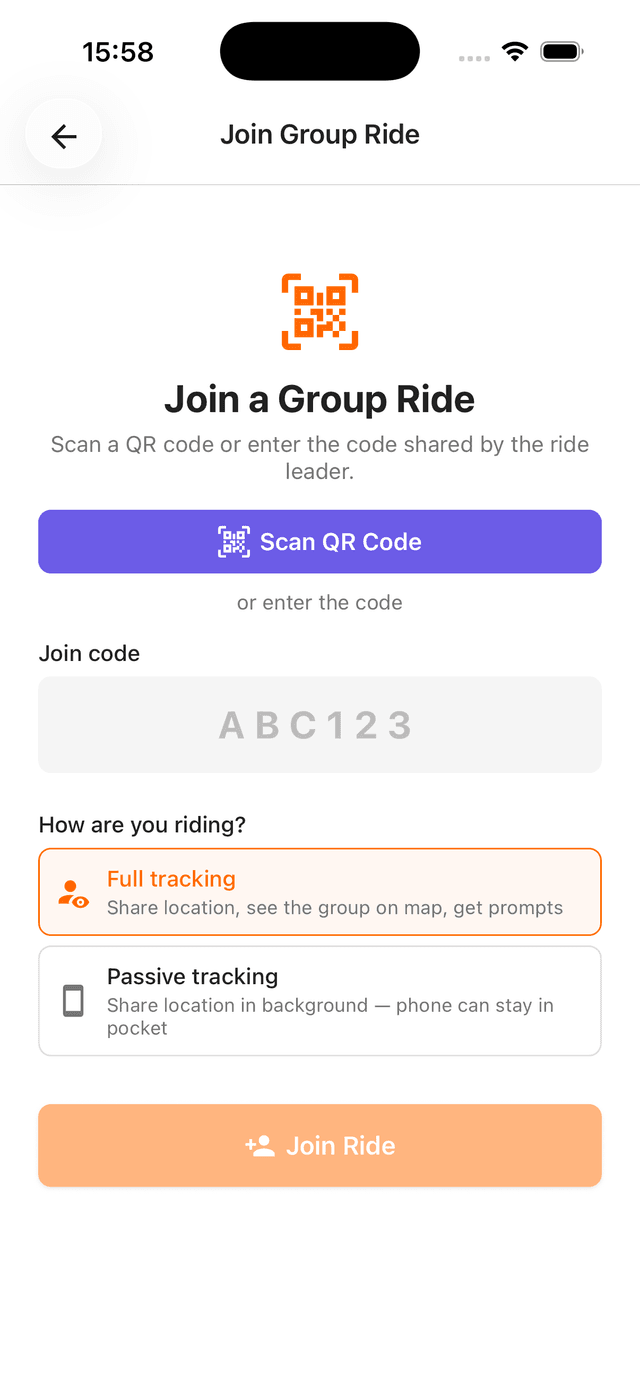640x1391 pixels.
Task: Click the battery indicator icon
Action: pos(561,50)
